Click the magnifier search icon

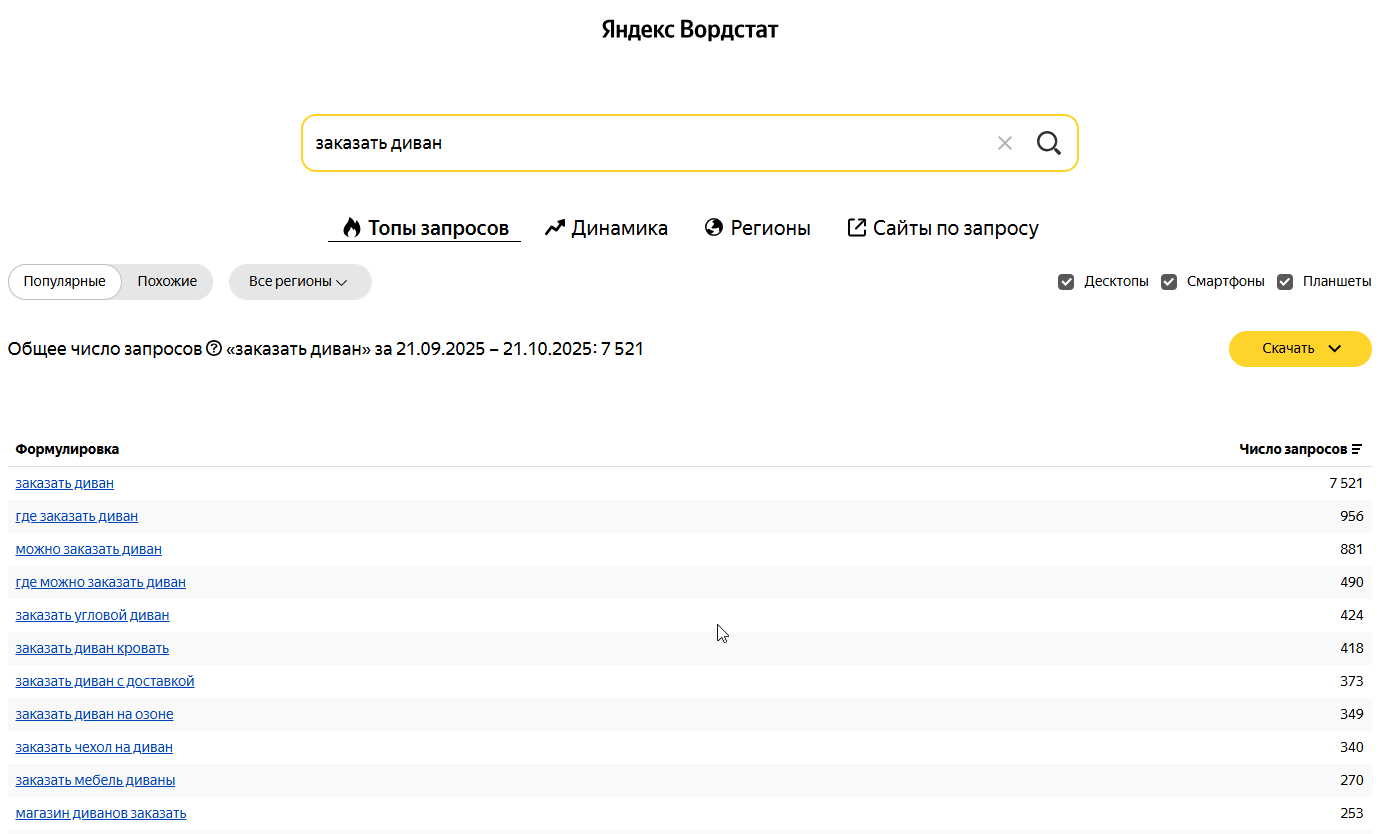point(1048,143)
